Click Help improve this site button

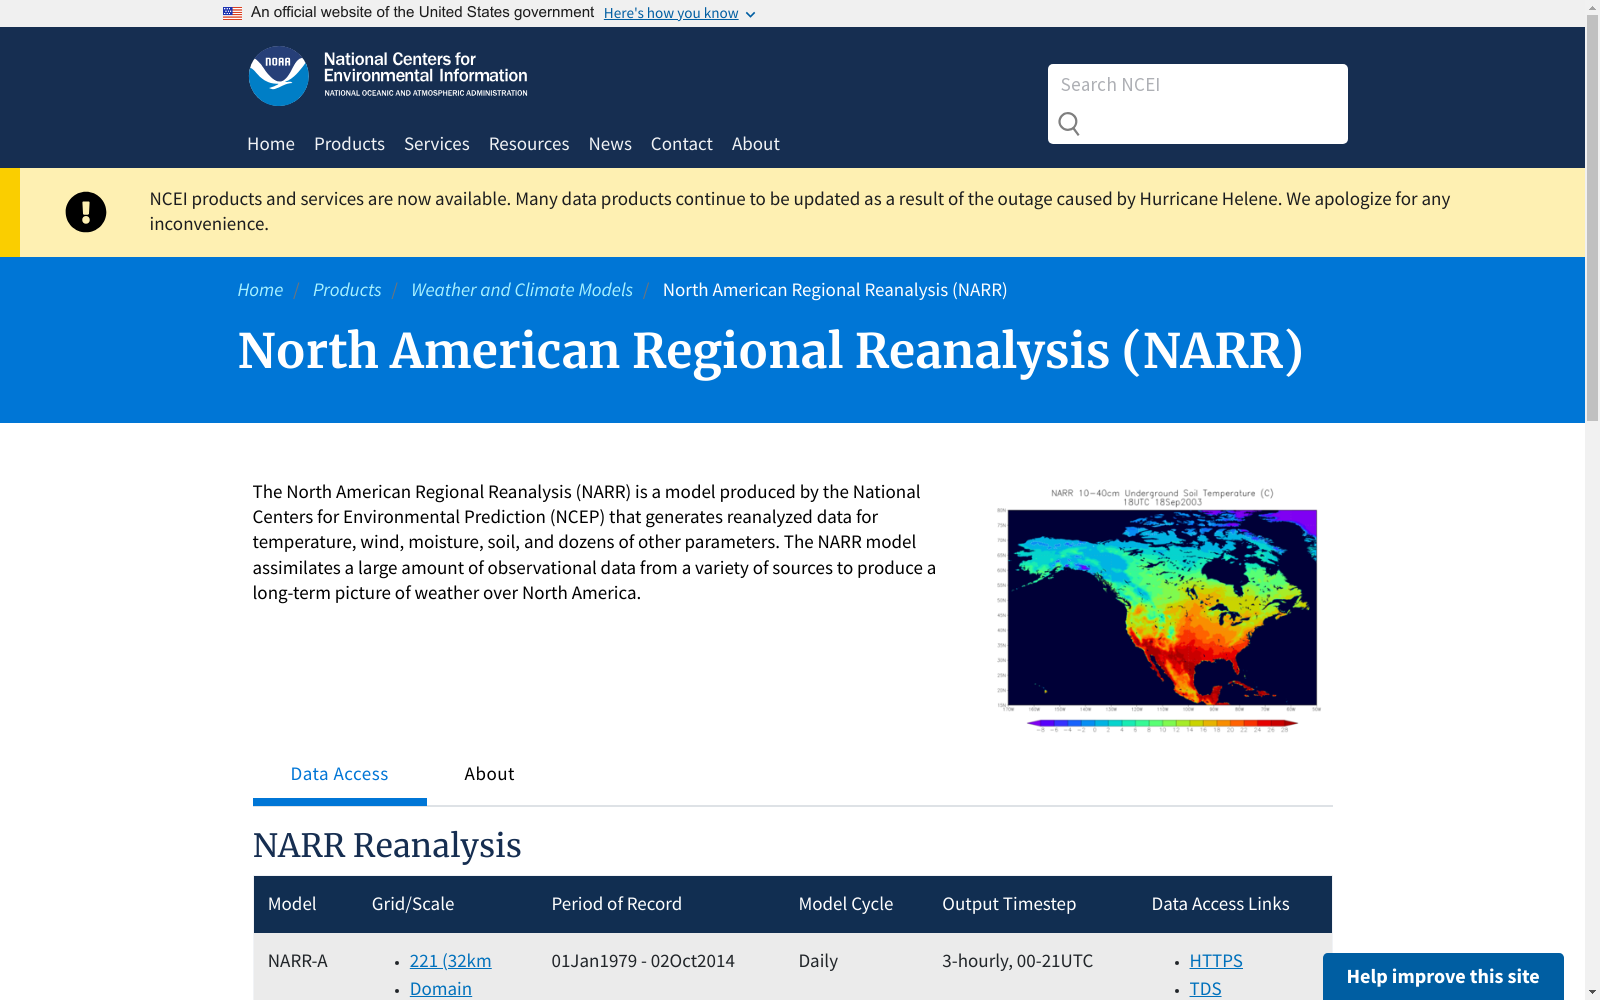(x=1443, y=977)
